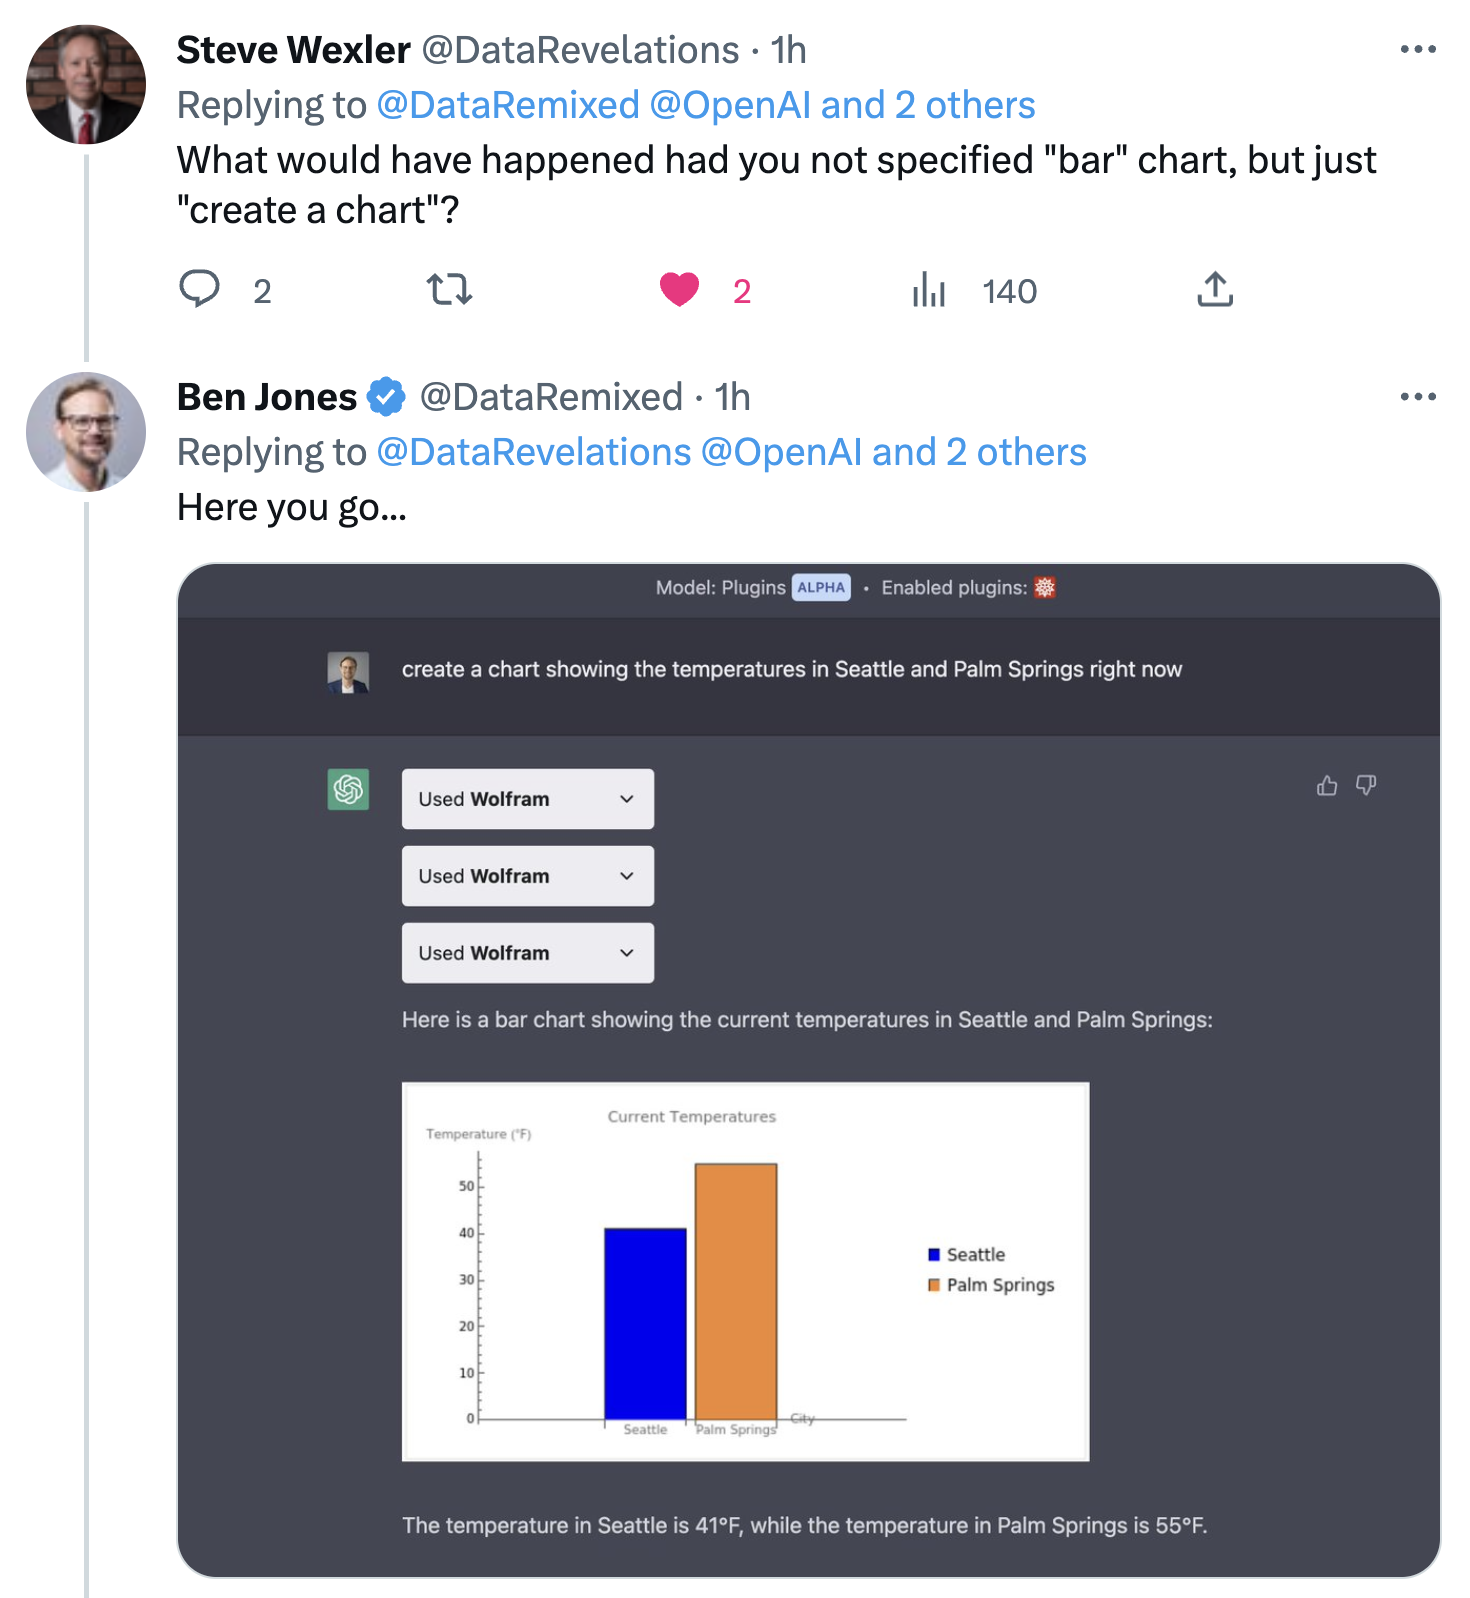Give a thumbs down on the ChatGPT response
The image size is (1470, 1598).
pos(1366,787)
